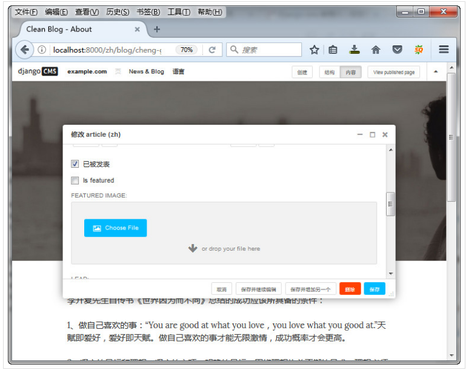Close the article edit dialog
This screenshot has height=370, width=466.
click(385, 135)
